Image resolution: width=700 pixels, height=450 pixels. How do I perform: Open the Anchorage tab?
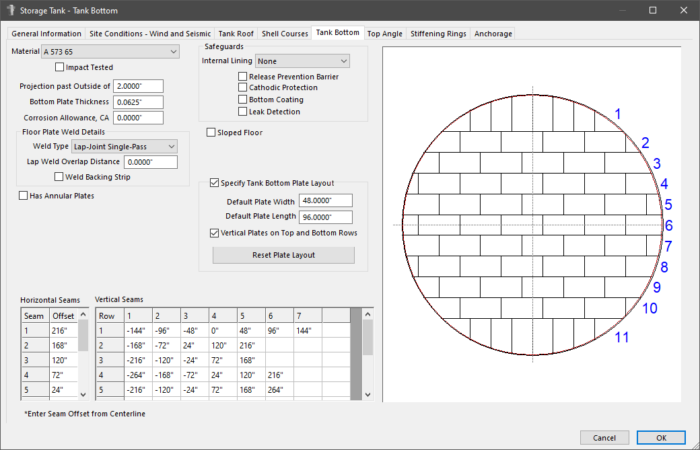493,33
